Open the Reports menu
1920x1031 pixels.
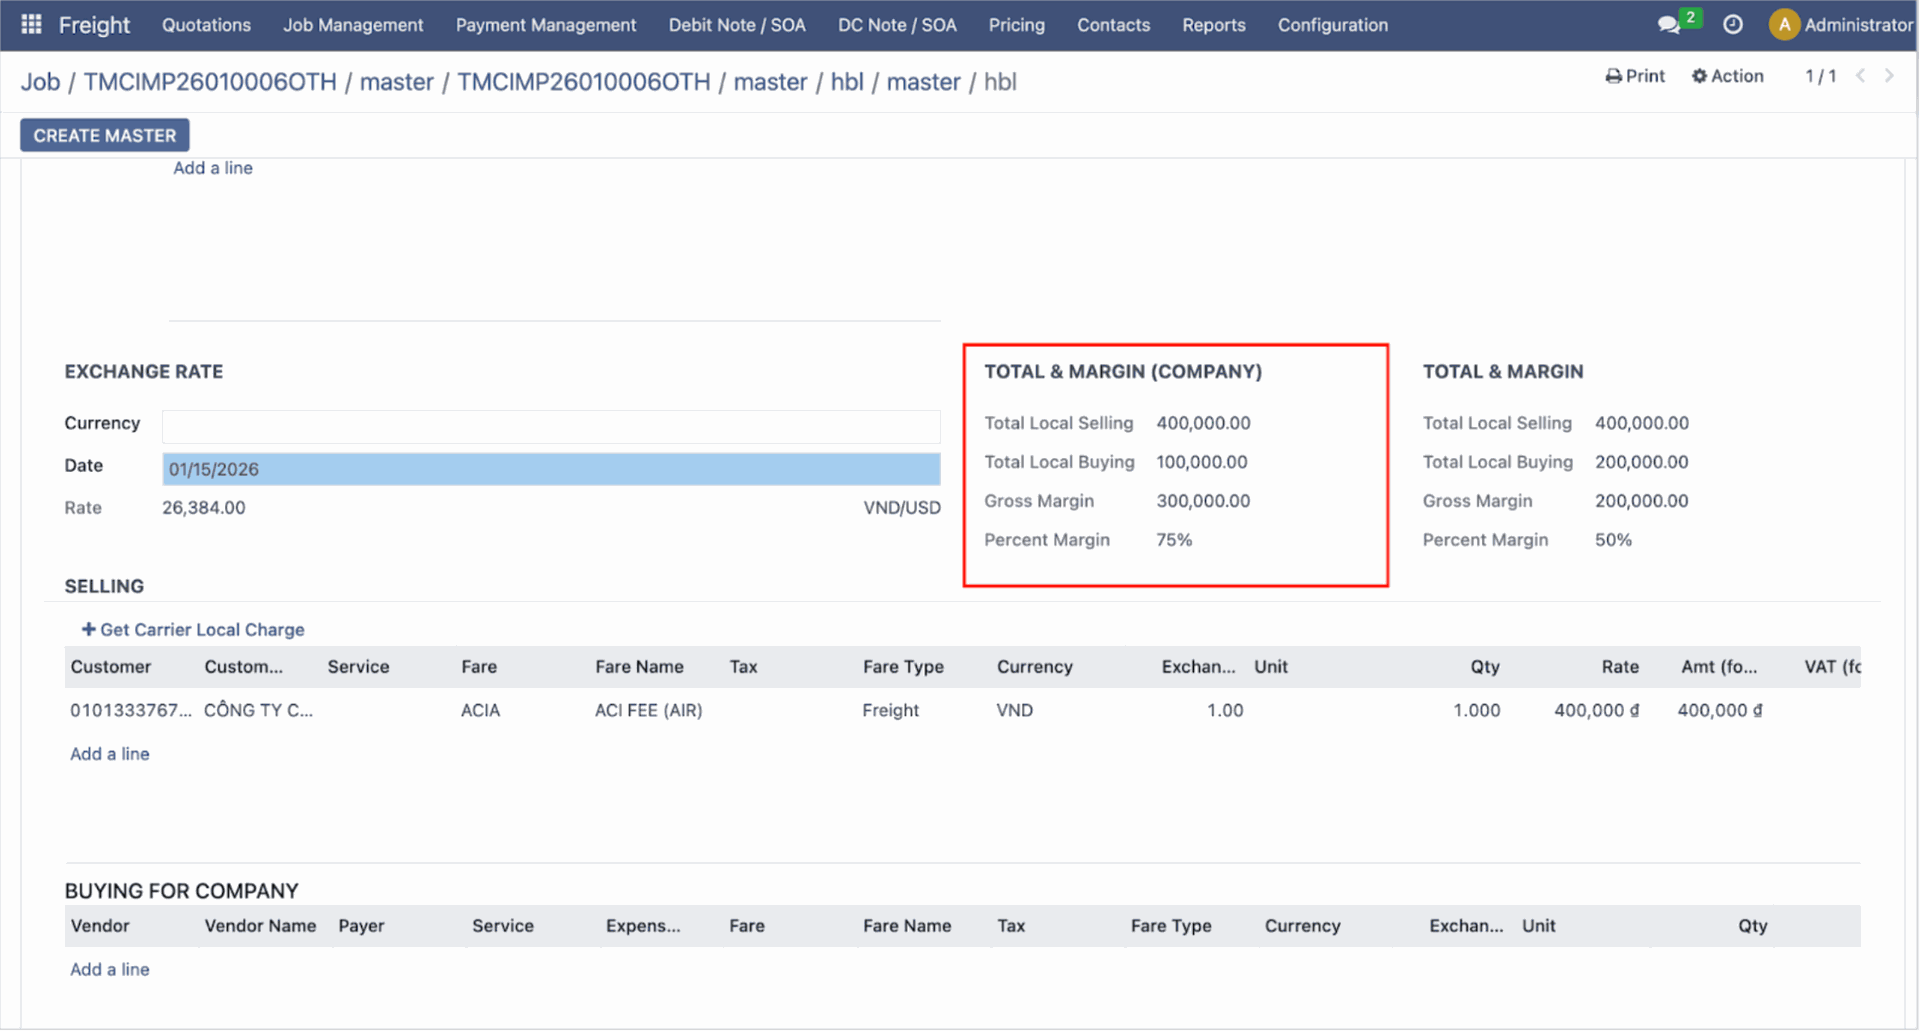coord(1213,25)
